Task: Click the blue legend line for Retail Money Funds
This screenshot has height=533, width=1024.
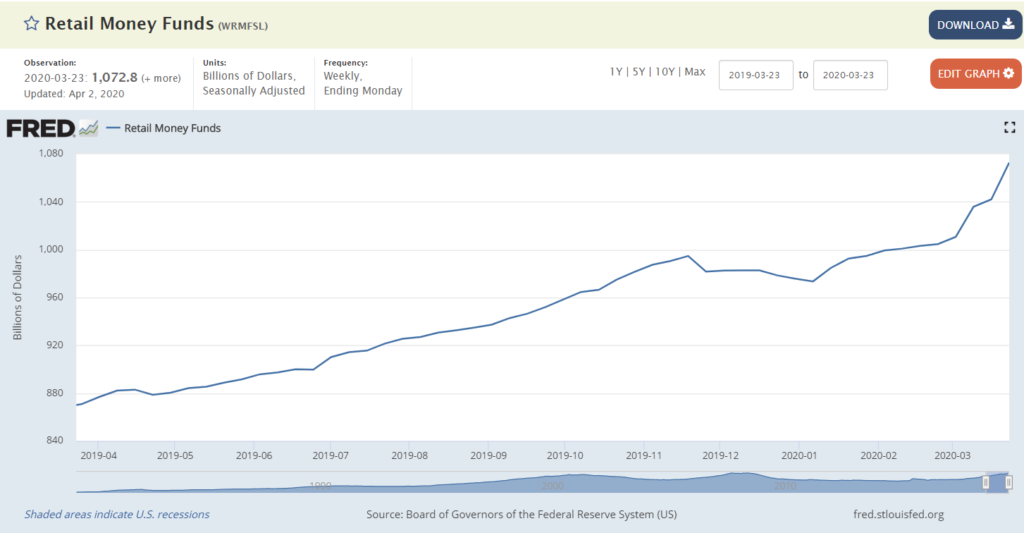Action: coord(112,128)
